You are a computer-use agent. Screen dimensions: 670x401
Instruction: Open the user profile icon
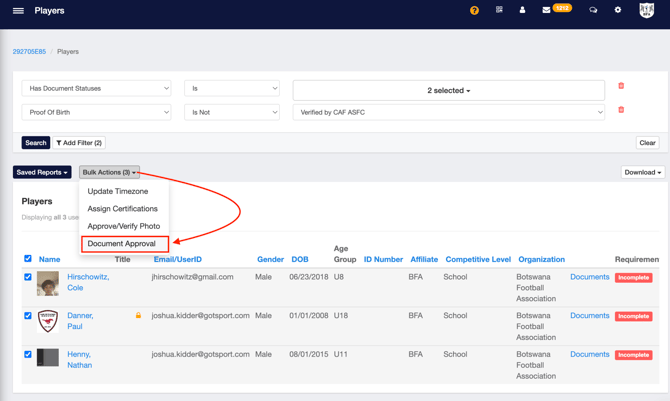[x=522, y=10]
